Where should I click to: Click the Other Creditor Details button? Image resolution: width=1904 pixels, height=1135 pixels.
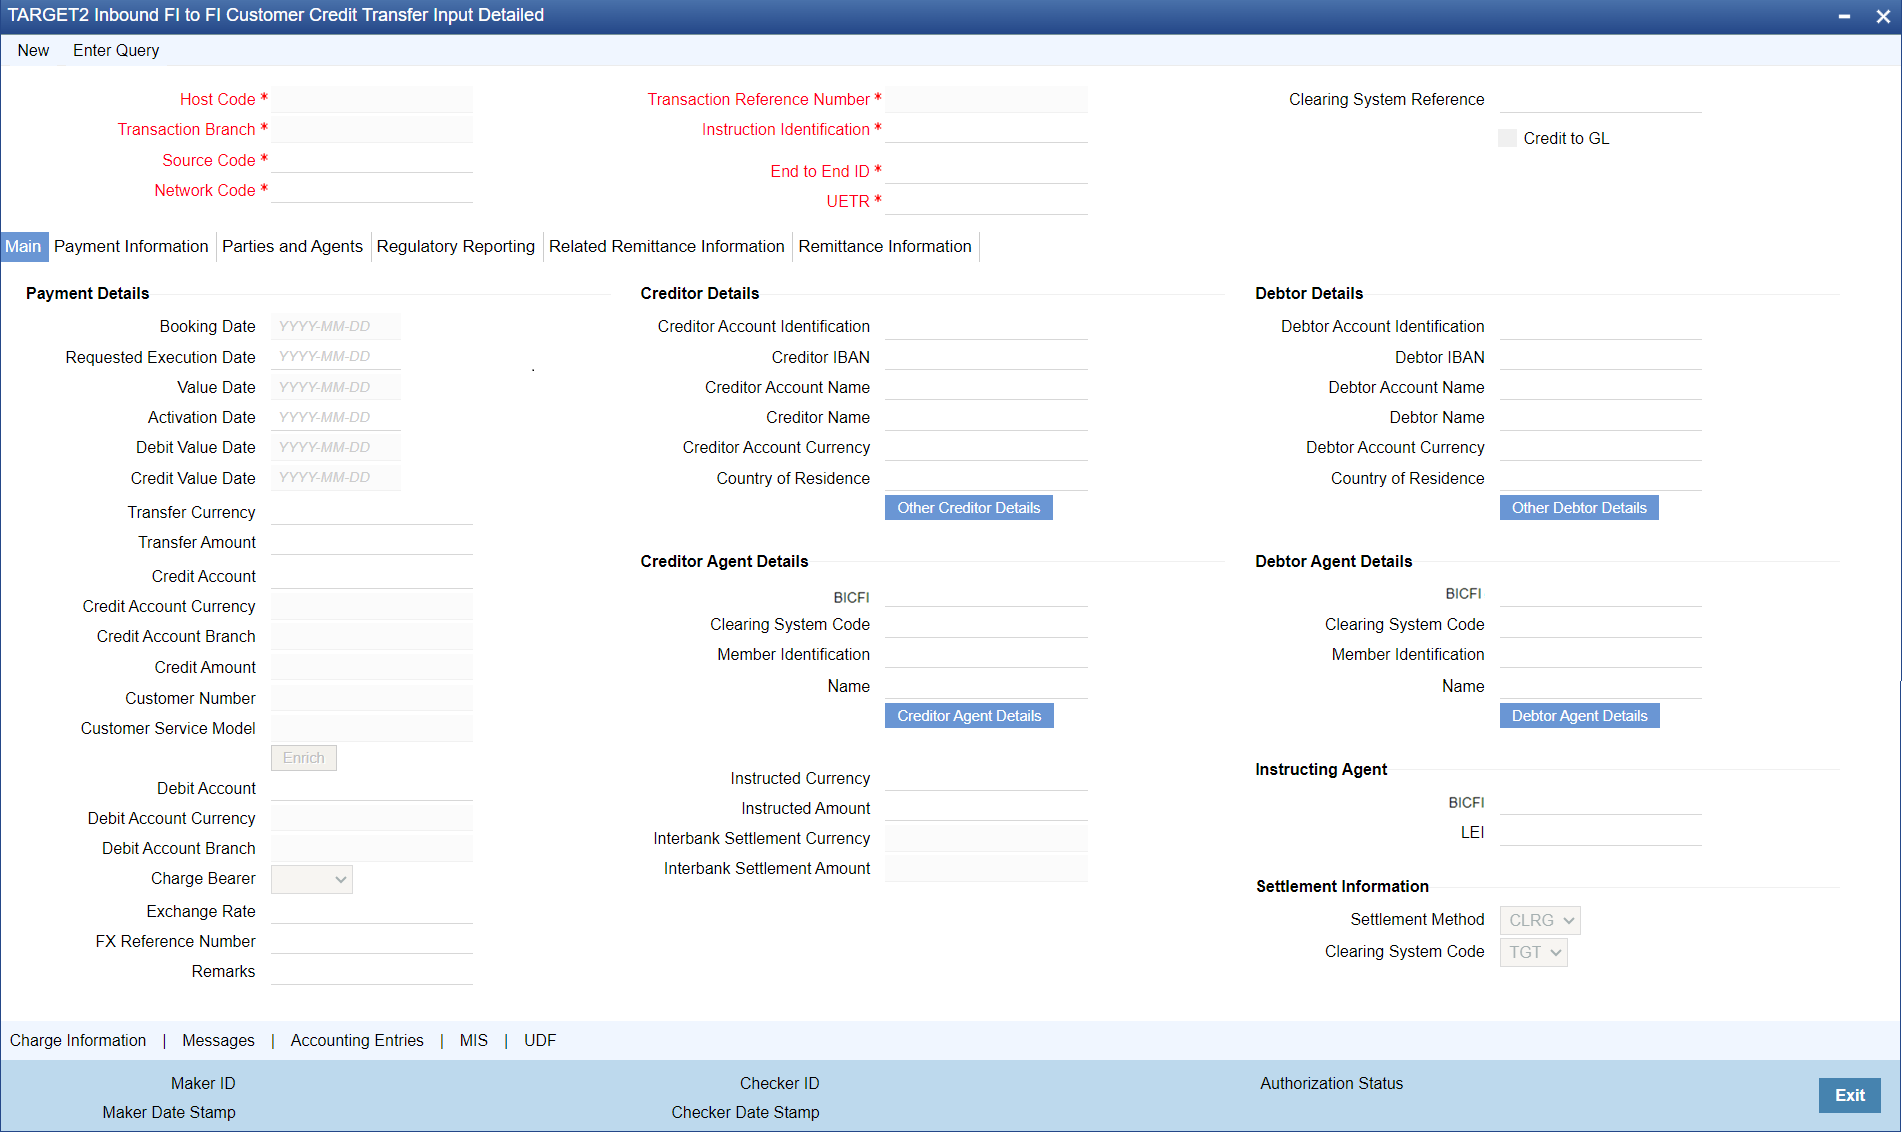point(969,508)
